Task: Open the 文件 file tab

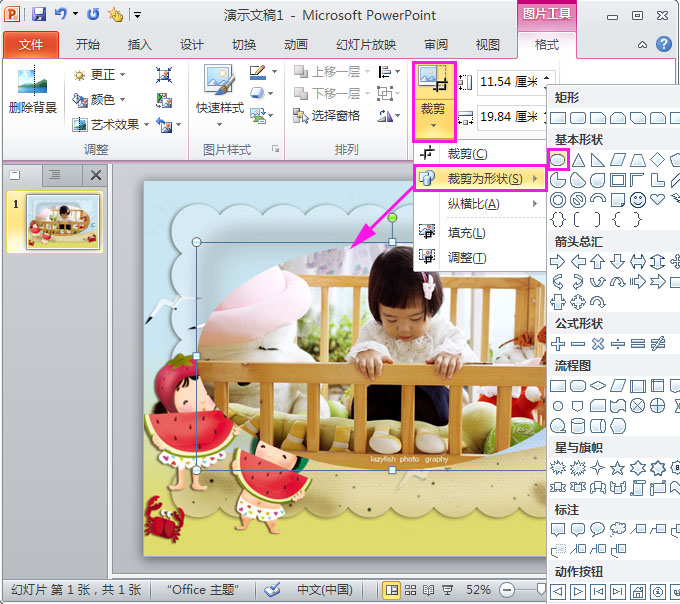Action: coord(31,44)
